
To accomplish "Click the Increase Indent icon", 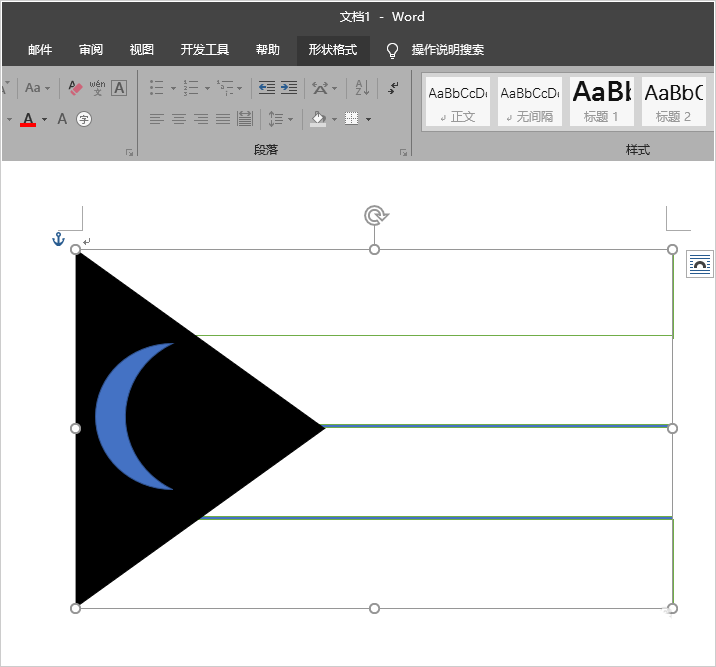I will click(x=289, y=88).
